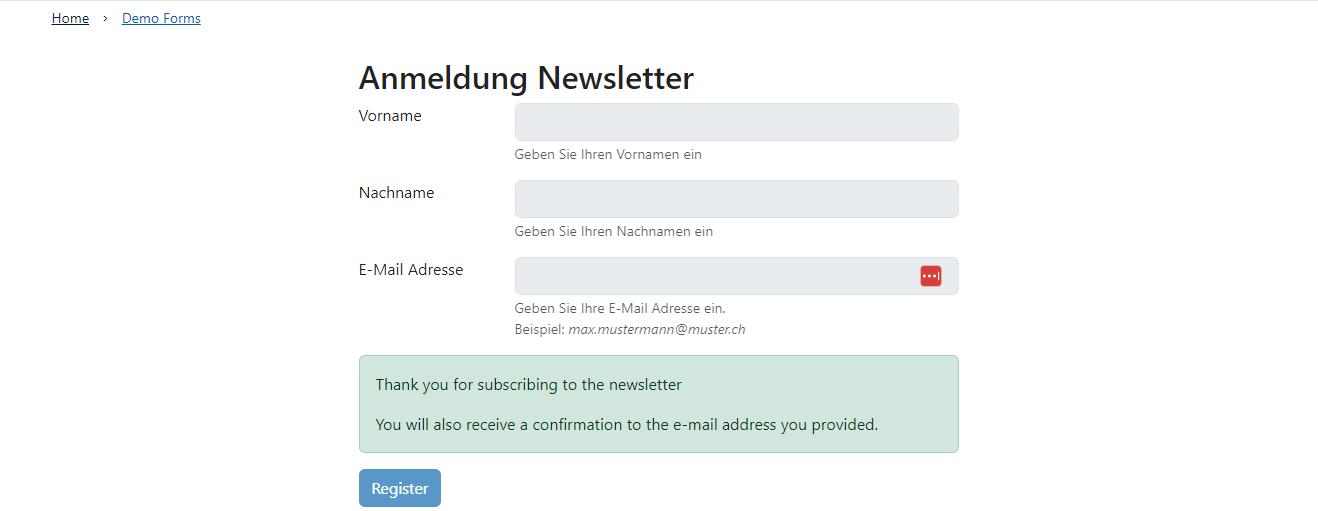
Task: Click the 'Geben Sie Ihren Vornamen ein' hint
Action: tap(608, 155)
